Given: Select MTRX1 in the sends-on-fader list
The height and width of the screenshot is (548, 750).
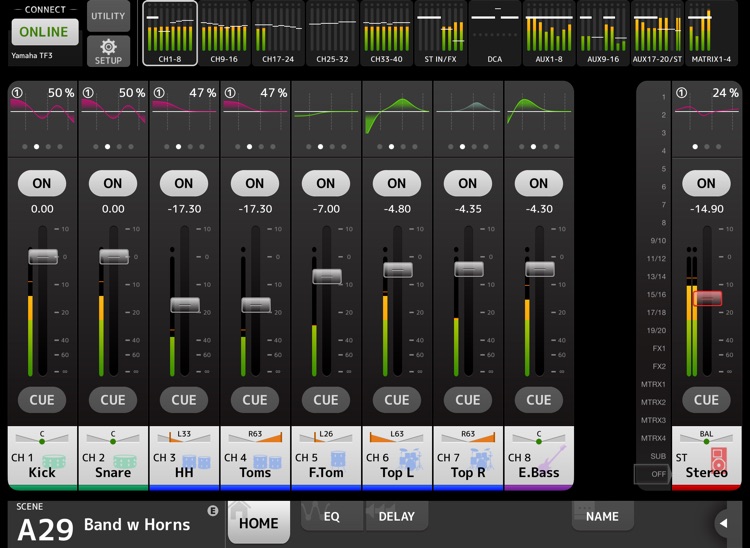Looking at the screenshot, I should [x=653, y=384].
